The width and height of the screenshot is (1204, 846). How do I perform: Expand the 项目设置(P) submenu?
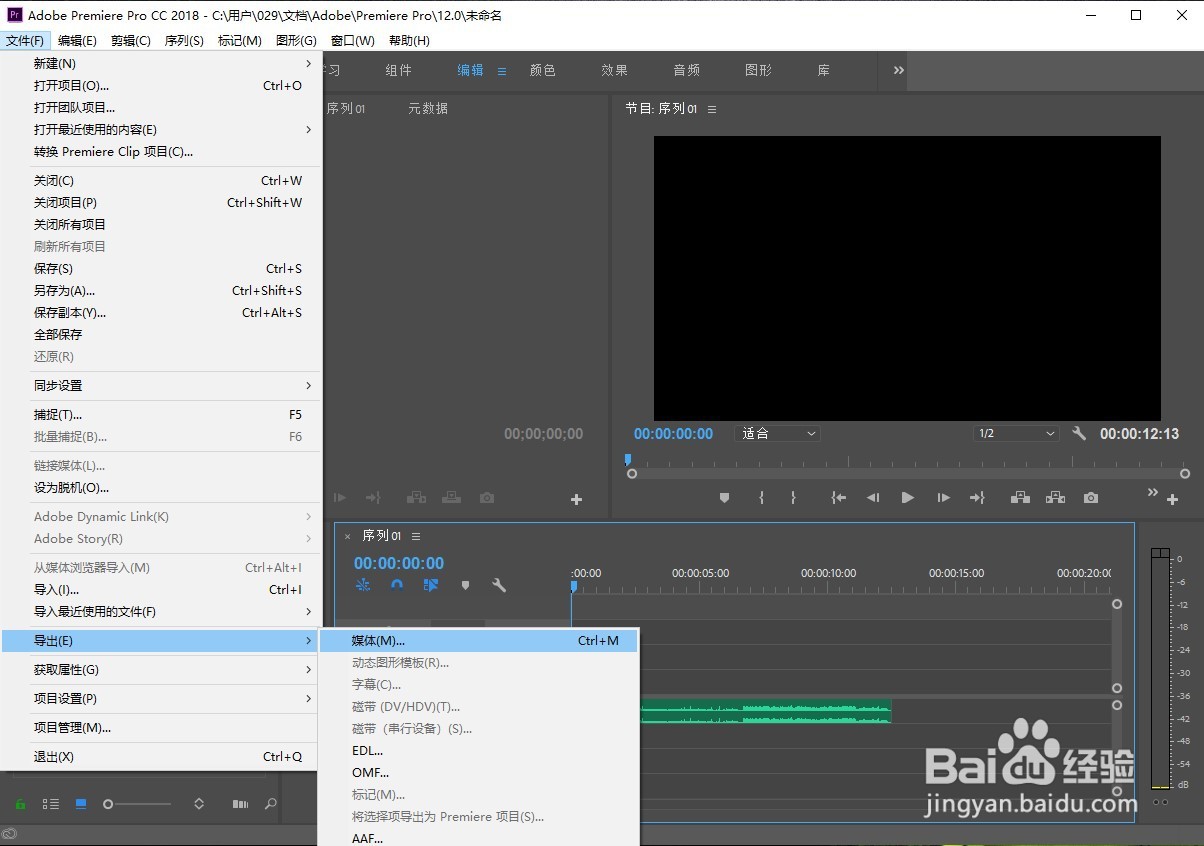[x=160, y=698]
